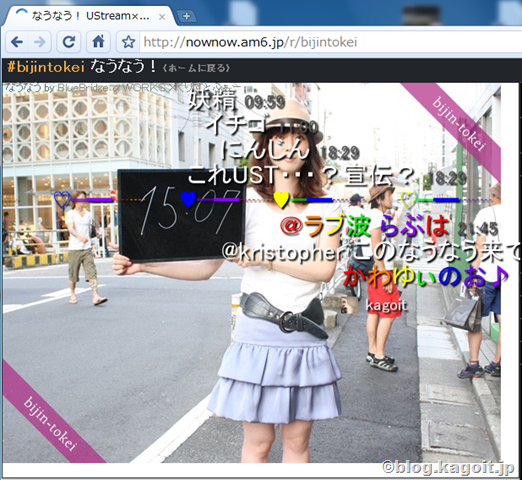Open a new tab with plus button
The width and height of the screenshot is (522, 480).
[186, 16]
